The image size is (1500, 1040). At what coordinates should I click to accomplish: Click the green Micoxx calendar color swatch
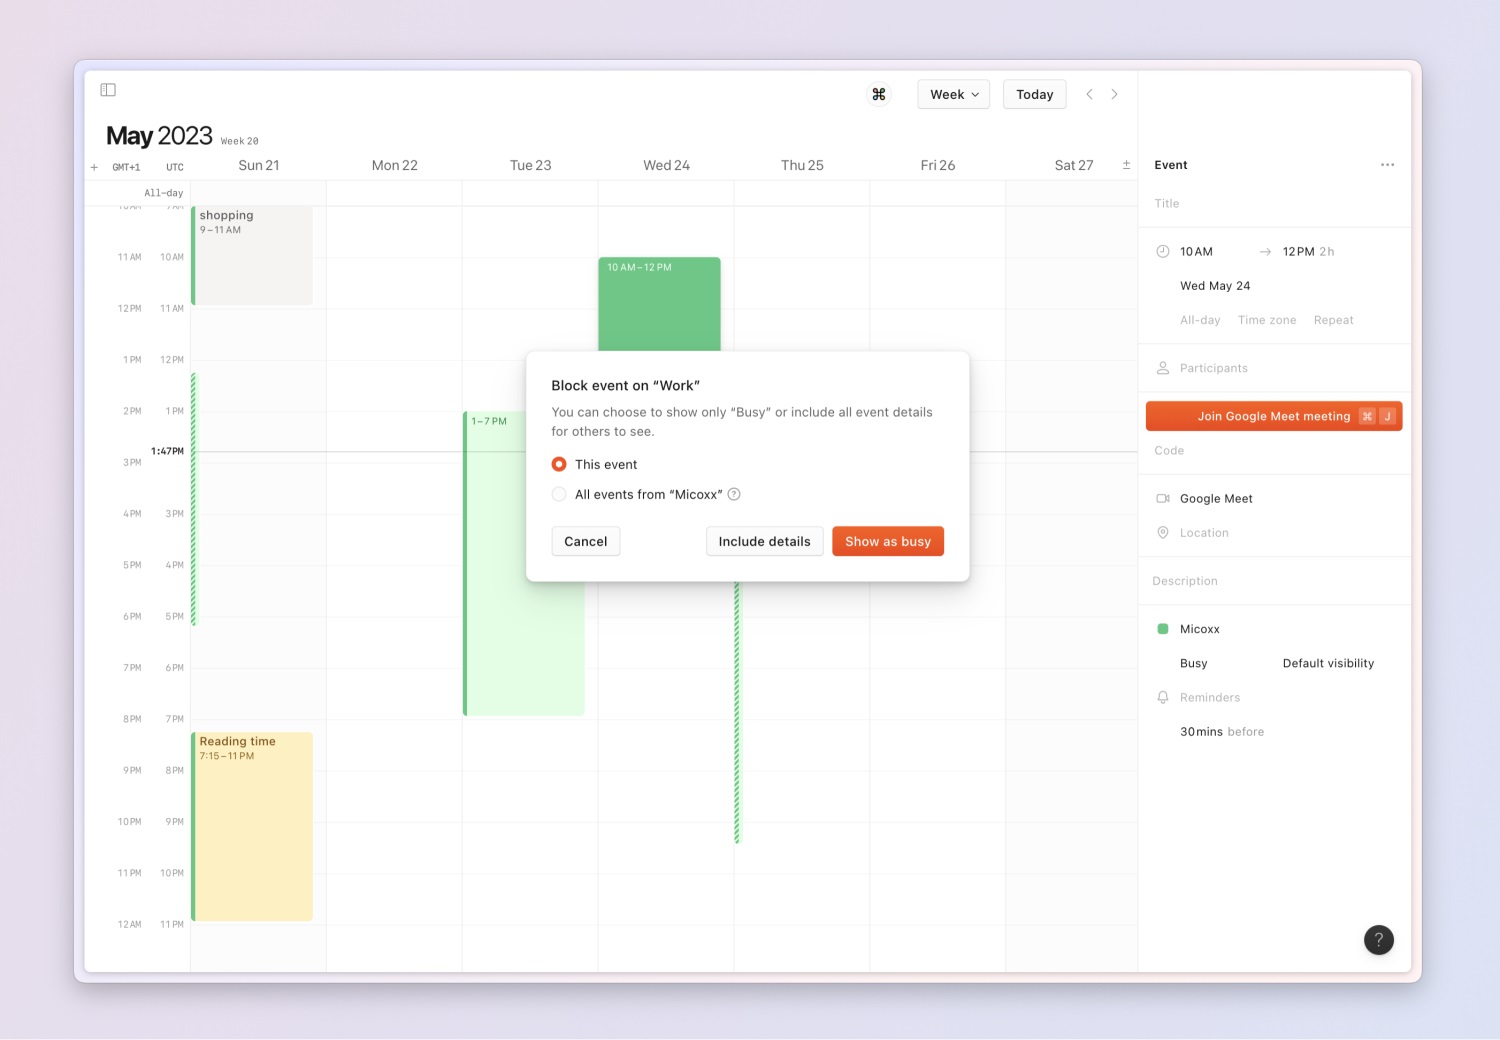1163,629
